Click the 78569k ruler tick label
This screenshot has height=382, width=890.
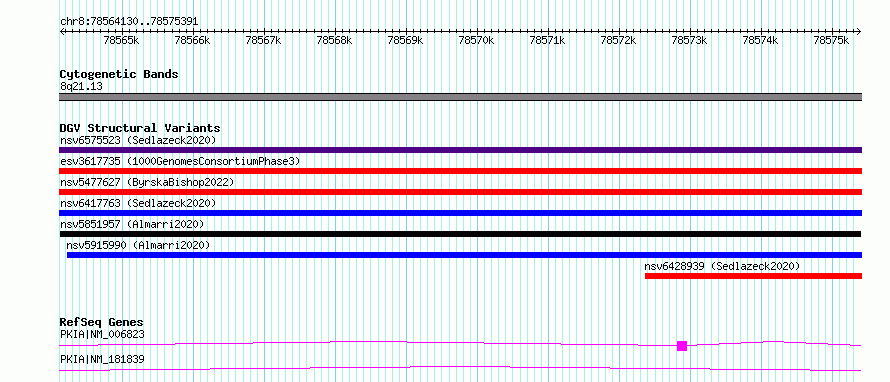pyautogui.click(x=405, y=40)
